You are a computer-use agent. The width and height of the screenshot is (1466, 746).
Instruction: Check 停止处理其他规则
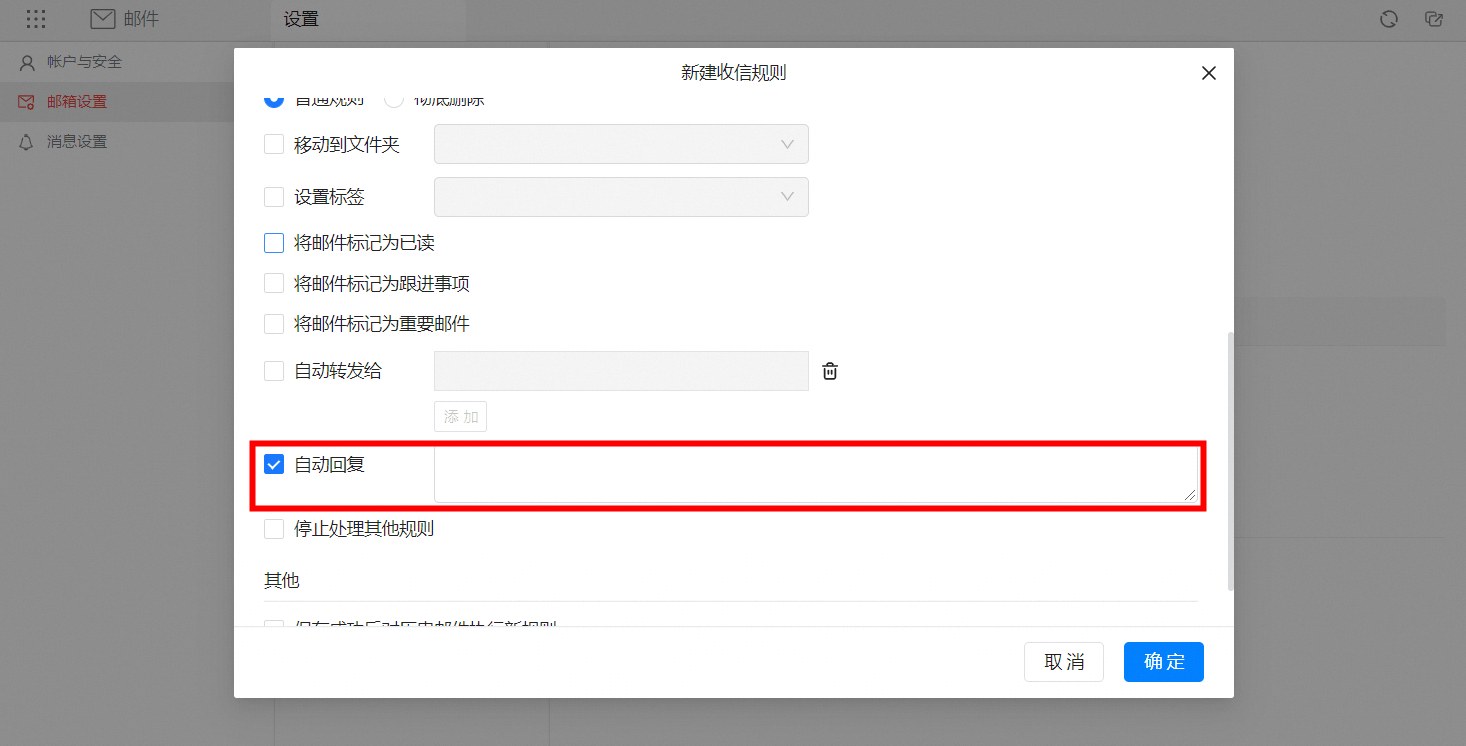[274, 529]
